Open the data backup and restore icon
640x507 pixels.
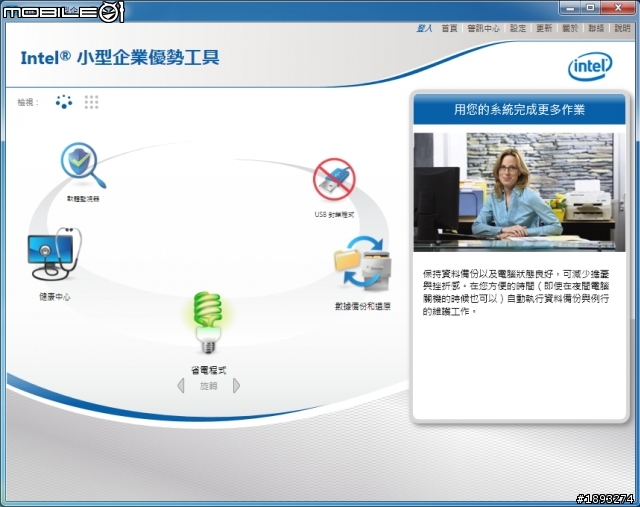pos(363,263)
